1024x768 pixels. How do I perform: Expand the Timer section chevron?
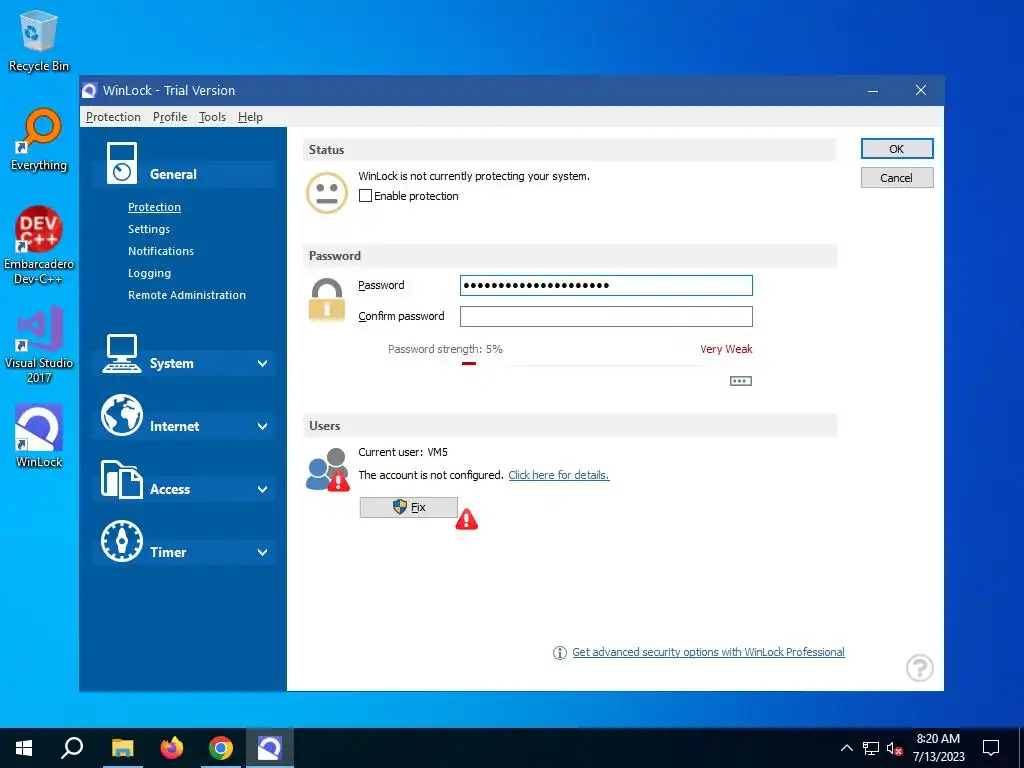point(263,552)
